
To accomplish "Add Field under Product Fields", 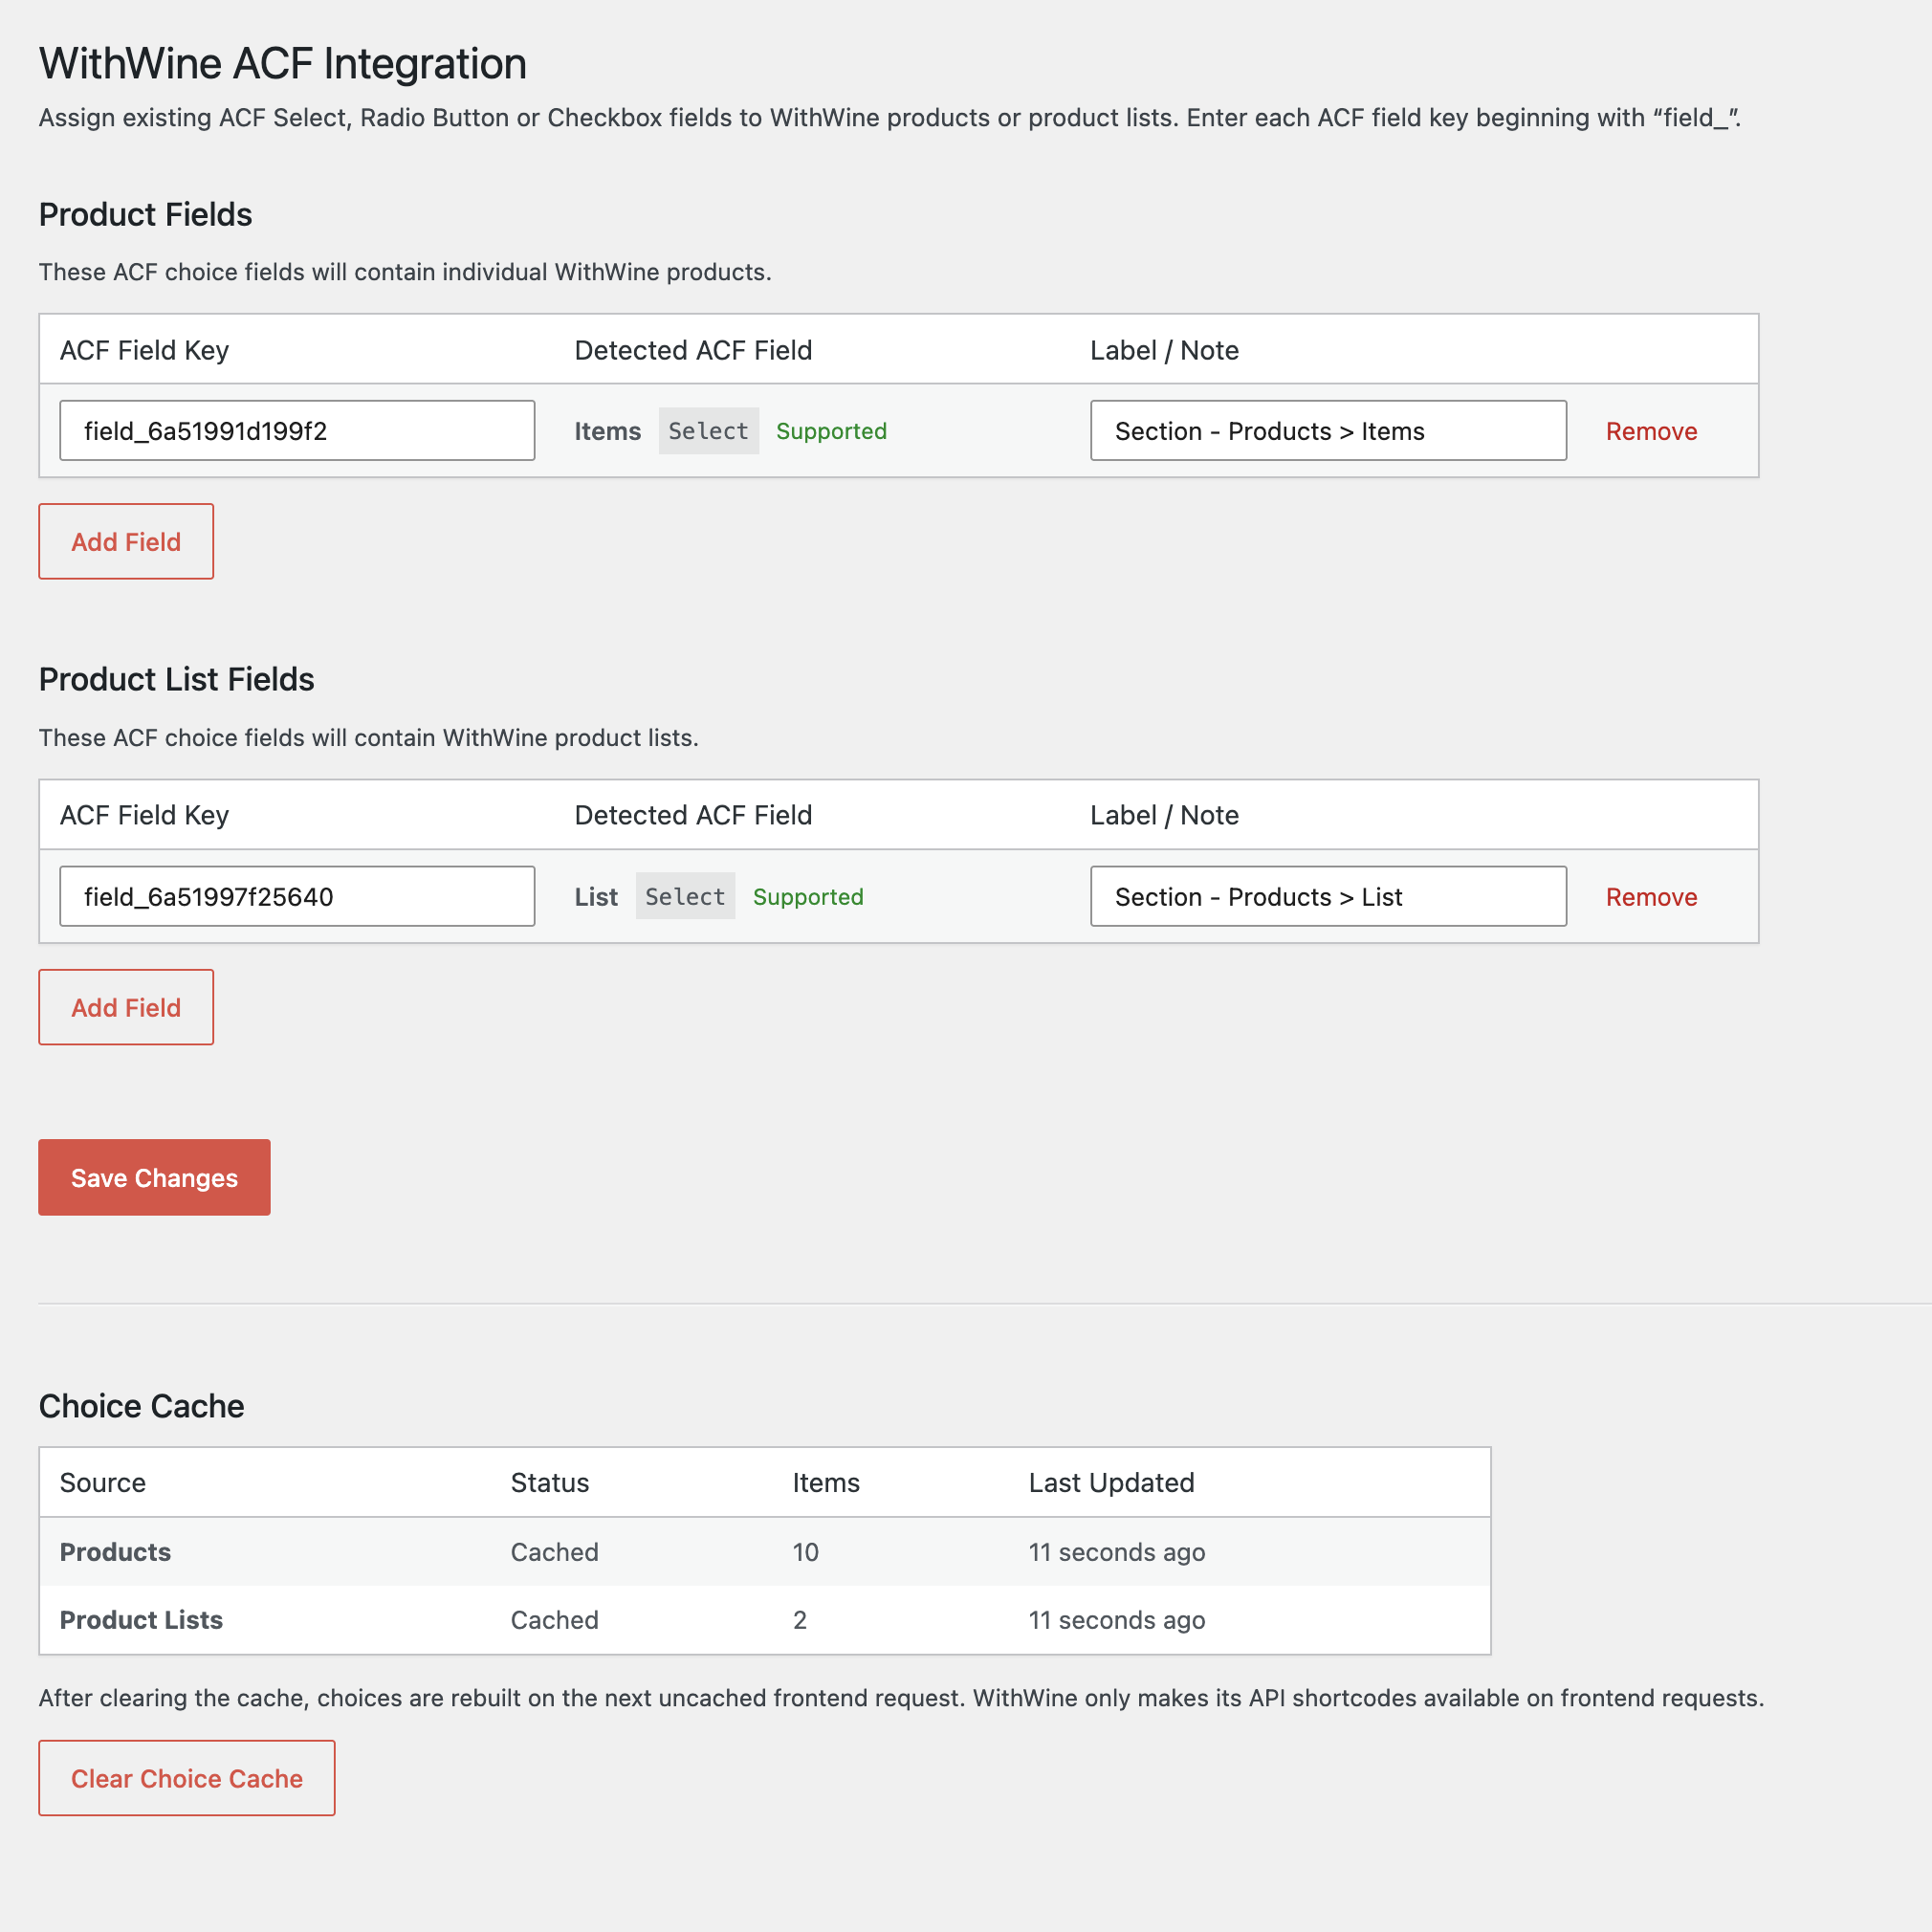I will 126,541.
